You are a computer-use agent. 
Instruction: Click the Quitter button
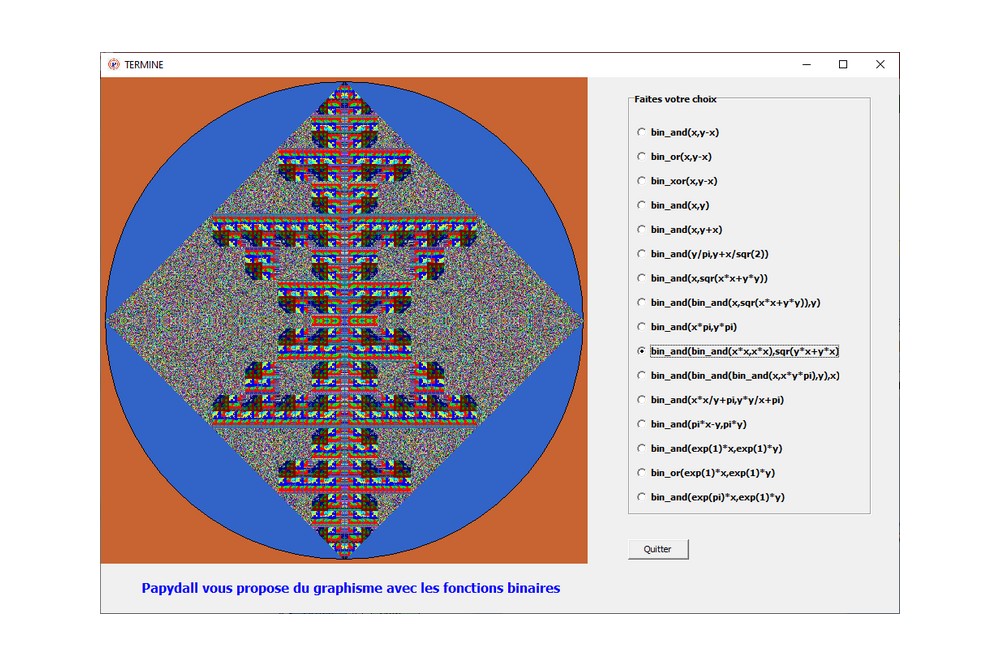pyautogui.click(x=658, y=549)
